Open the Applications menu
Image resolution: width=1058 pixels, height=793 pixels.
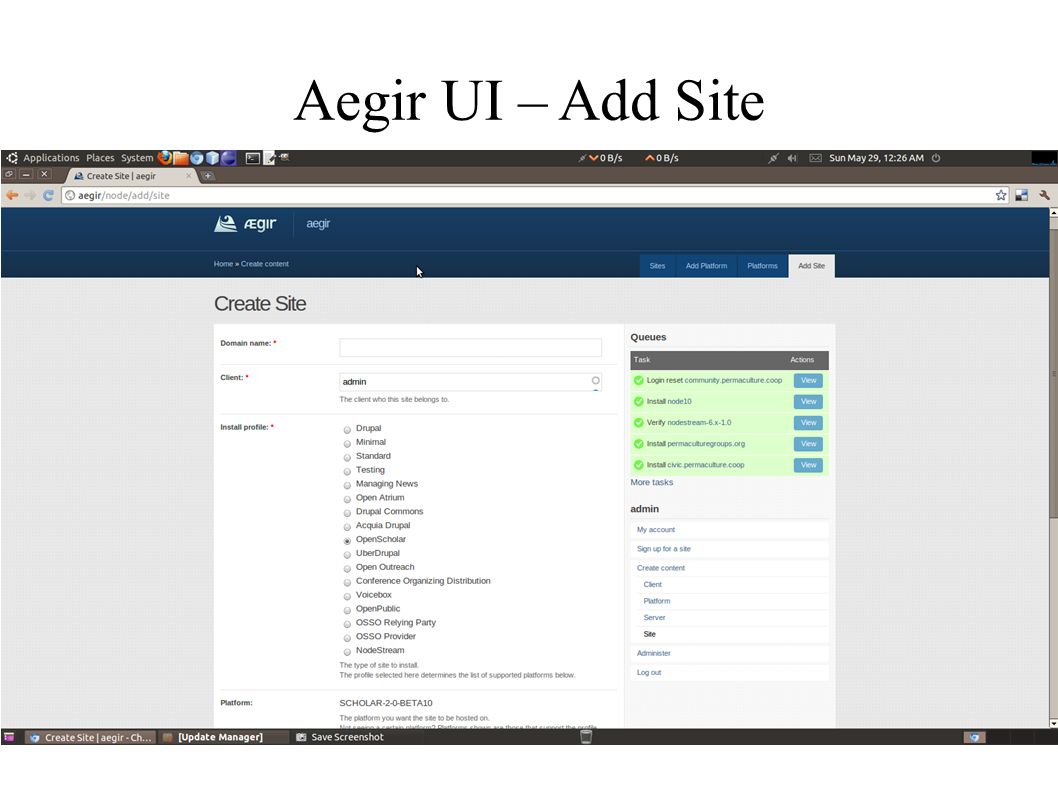51,158
